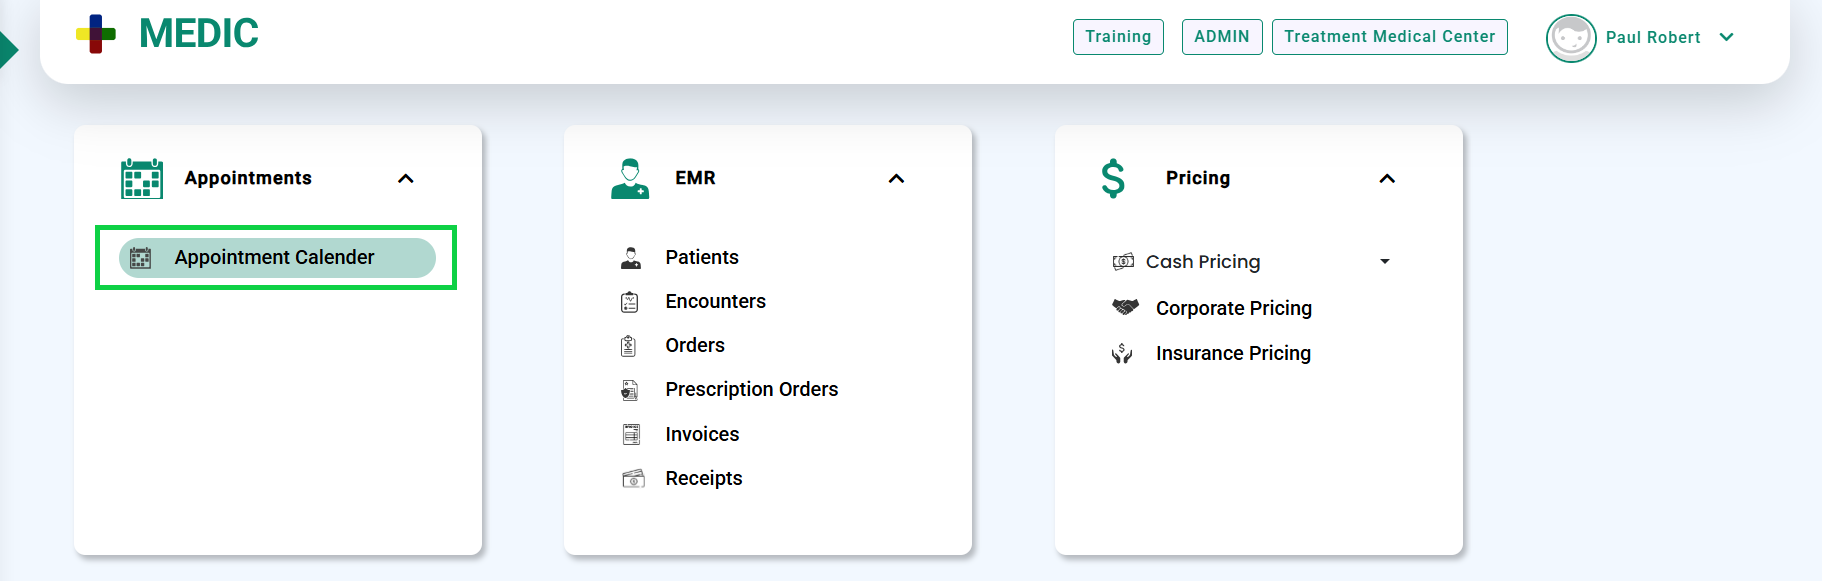The width and height of the screenshot is (1822, 581).
Task: Open Appointment Calender menu item
Action: 275,258
